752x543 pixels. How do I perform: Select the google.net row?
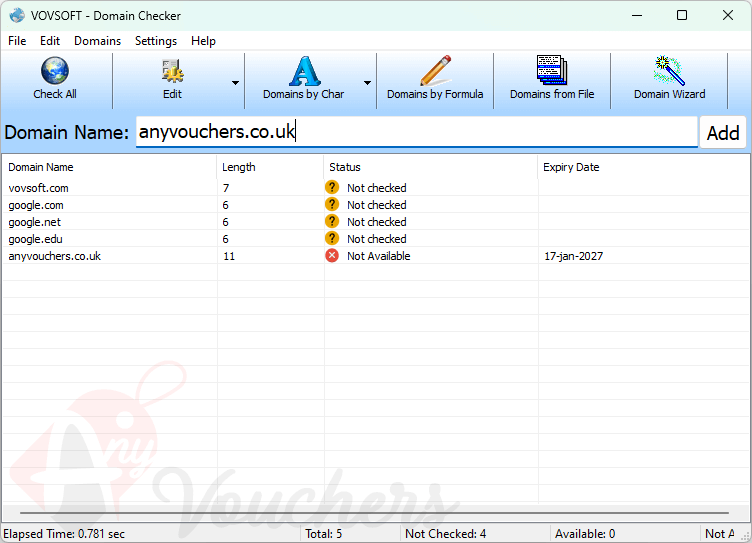pyautogui.click(x=376, y=222)
